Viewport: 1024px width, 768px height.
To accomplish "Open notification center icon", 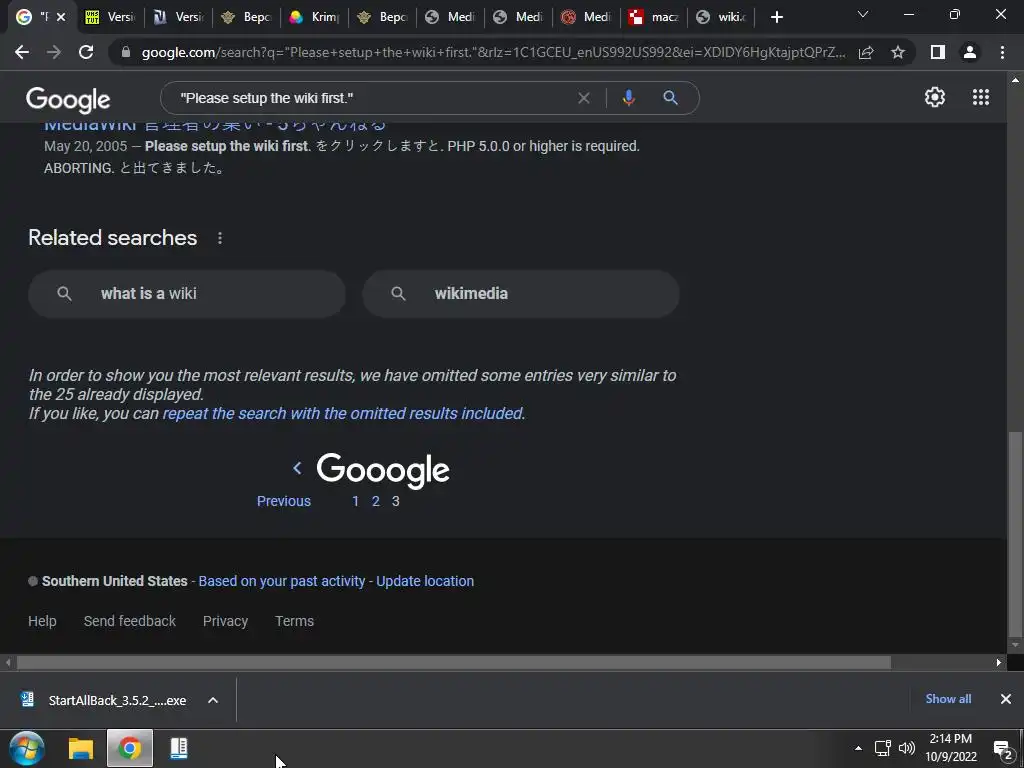I will click(x=1002, y=749).
